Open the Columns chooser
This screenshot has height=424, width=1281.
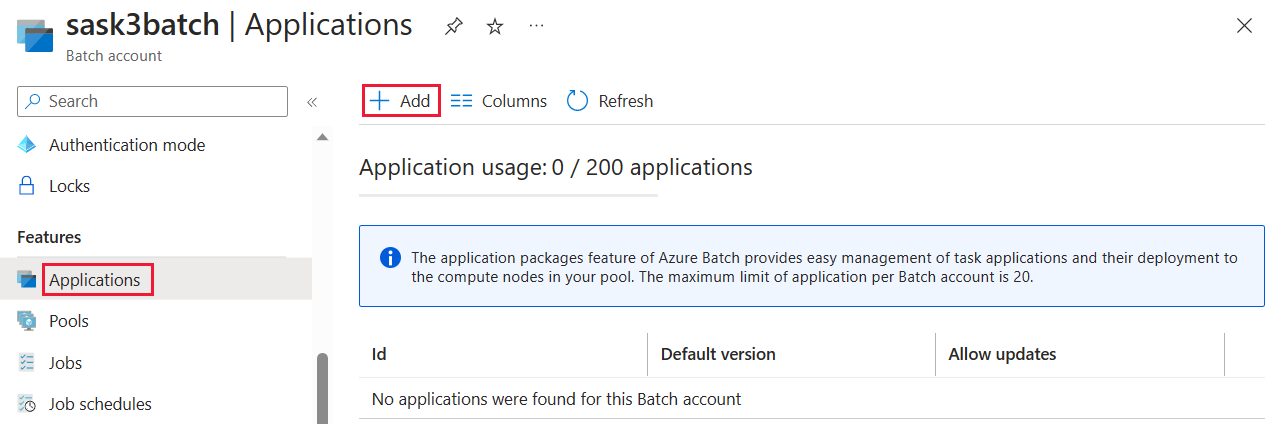click(x=499, y=101)
